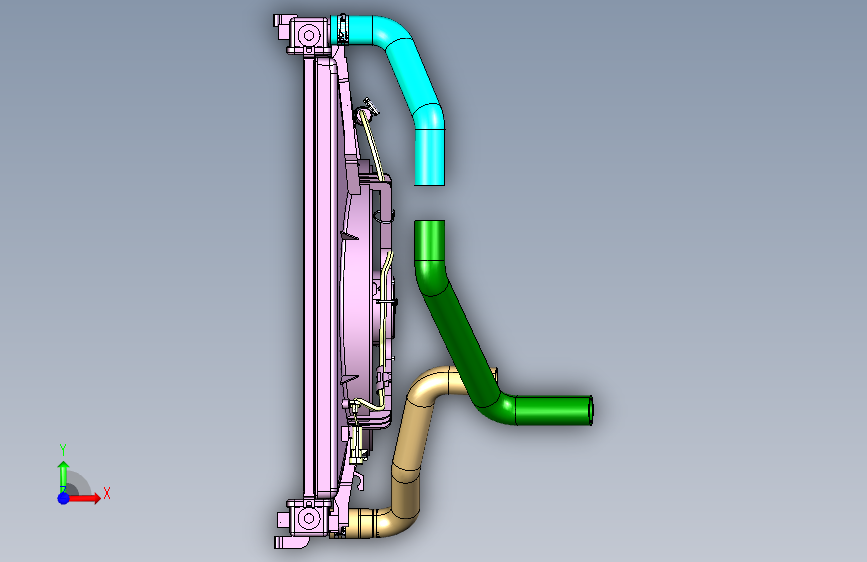Select the pink radiator core body

(320, 277)
